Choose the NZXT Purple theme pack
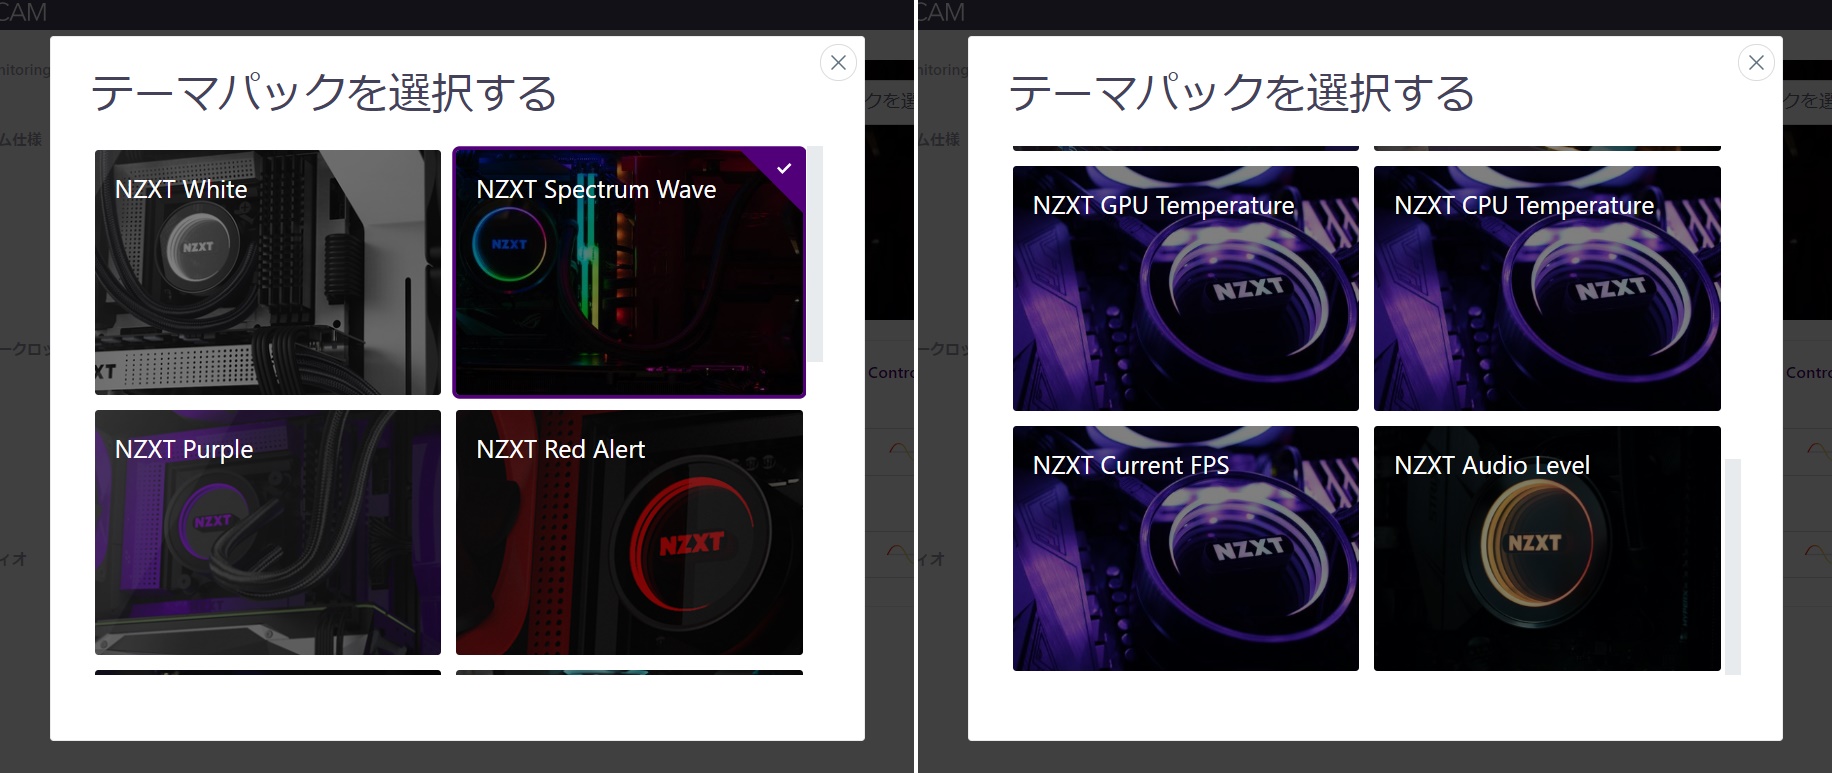The height and width of the screenshot is (773, 1832). (x=268, y=532)
